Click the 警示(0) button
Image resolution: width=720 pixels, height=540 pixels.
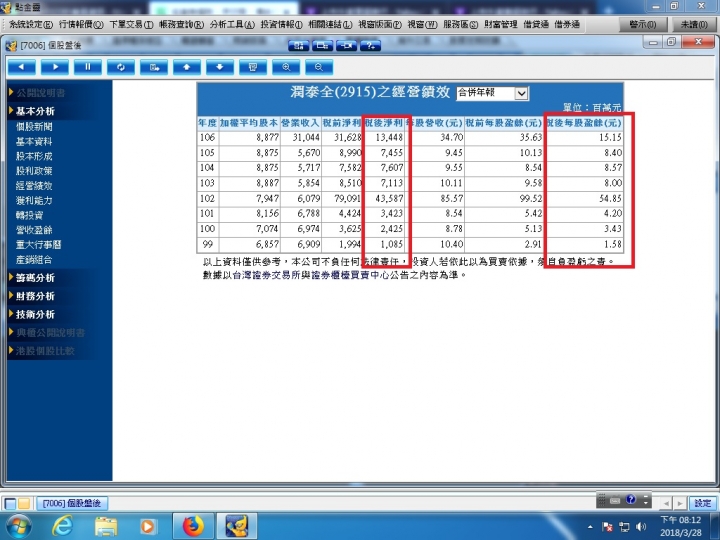(x=642, y=24)
